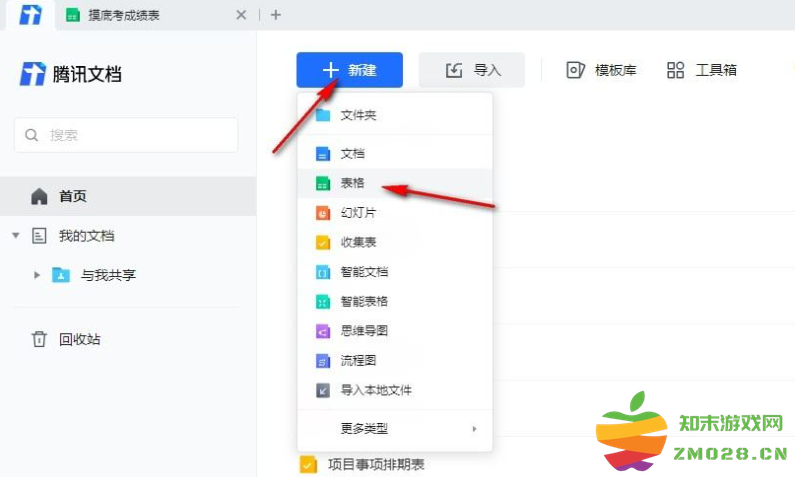The height and width of the screenshot is (477, 795).
Task: Select the 智能文档 smart document icon
Action: point(323,272)
